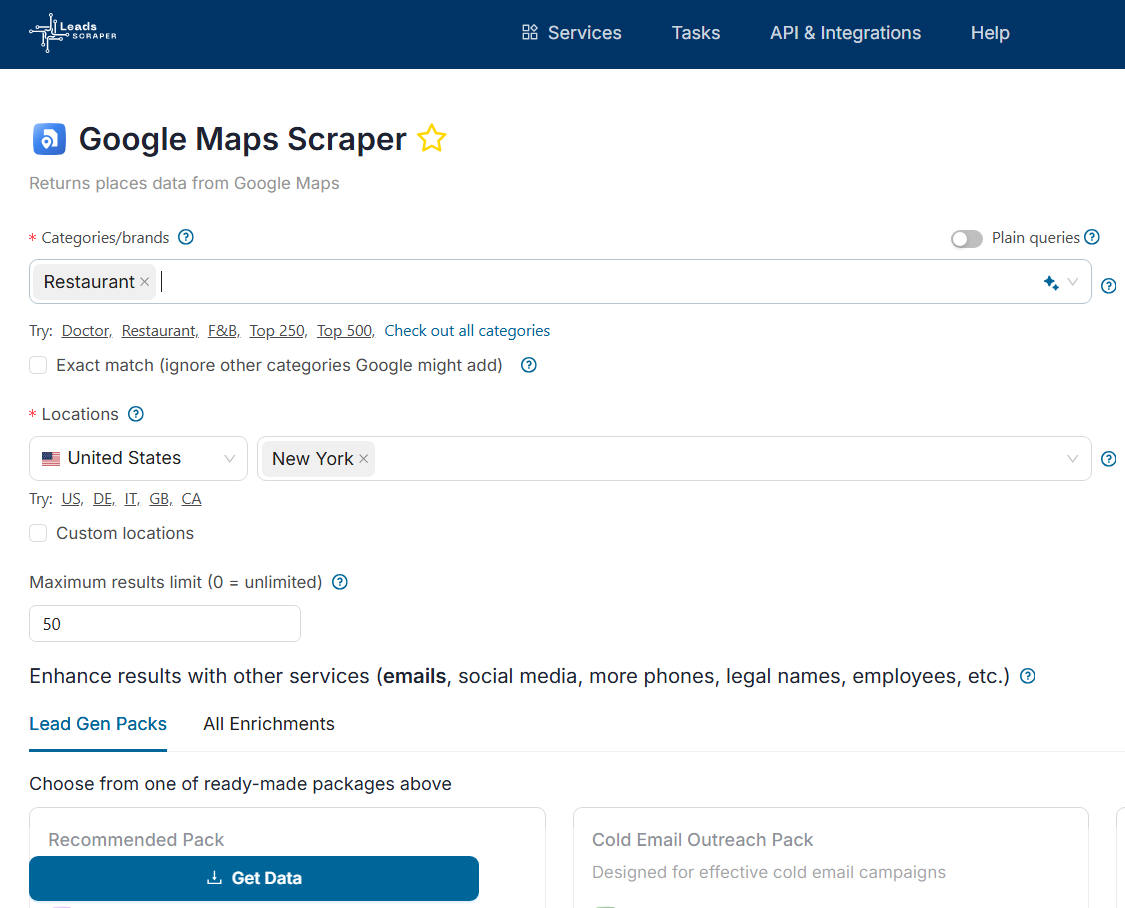
Task: Open the Top 250 categories link
Action: coord(276,330)
